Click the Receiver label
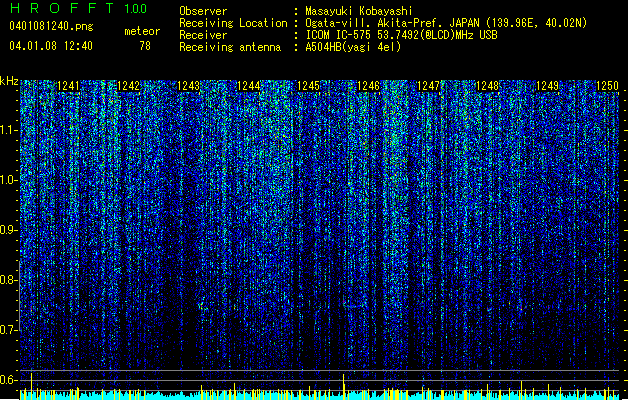This screenshot has height=400, width=629. point(203,35)
